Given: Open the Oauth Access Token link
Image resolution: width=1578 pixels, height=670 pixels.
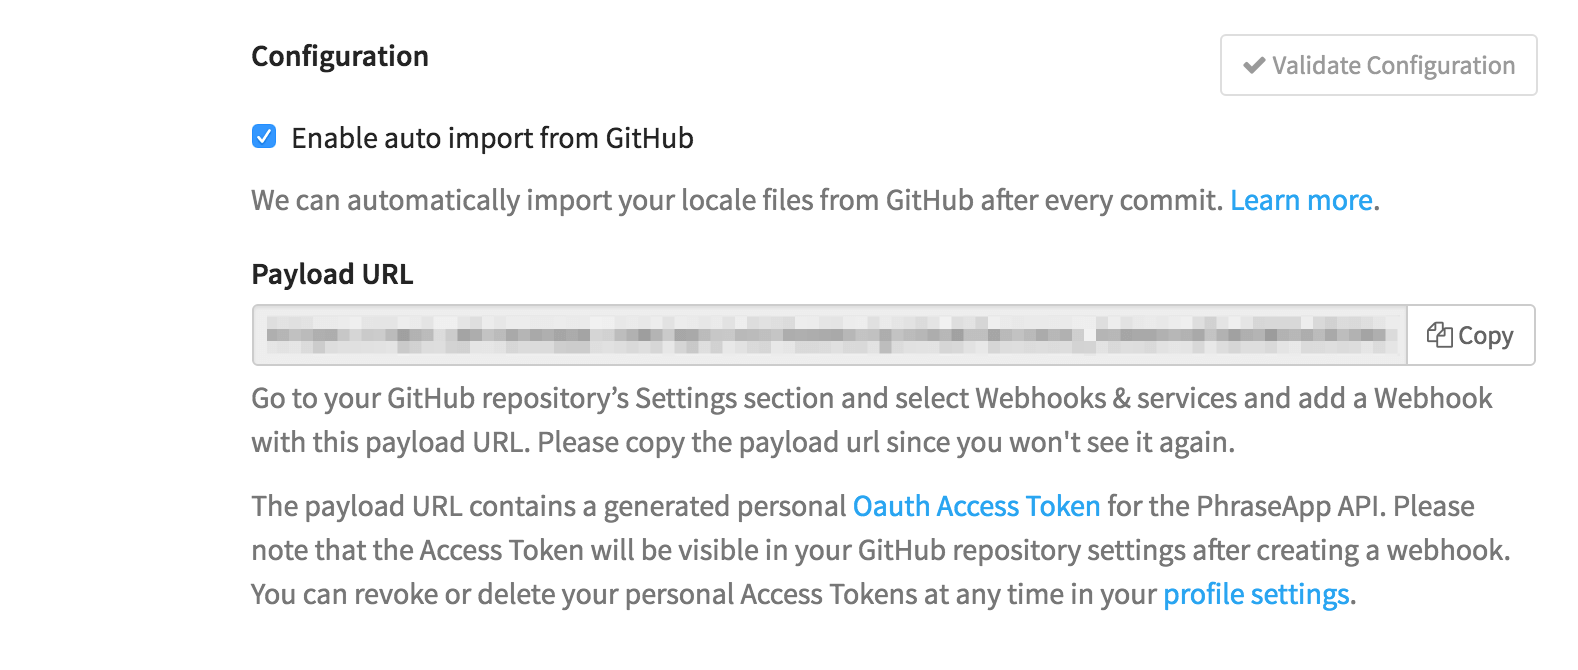Looking at the screenshot, I should [x=976, y=506].
